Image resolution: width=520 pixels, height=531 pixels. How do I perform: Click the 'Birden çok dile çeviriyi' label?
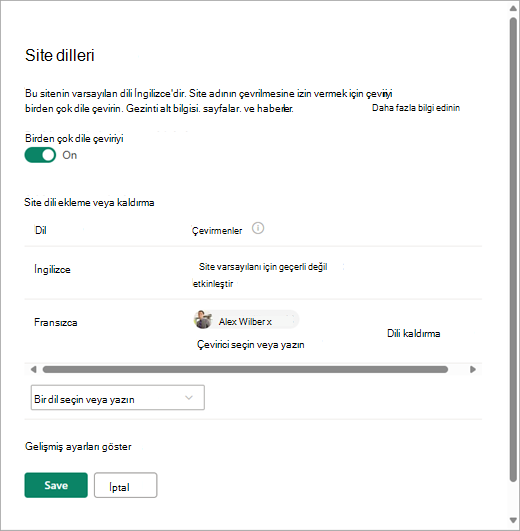click(74, 139)
